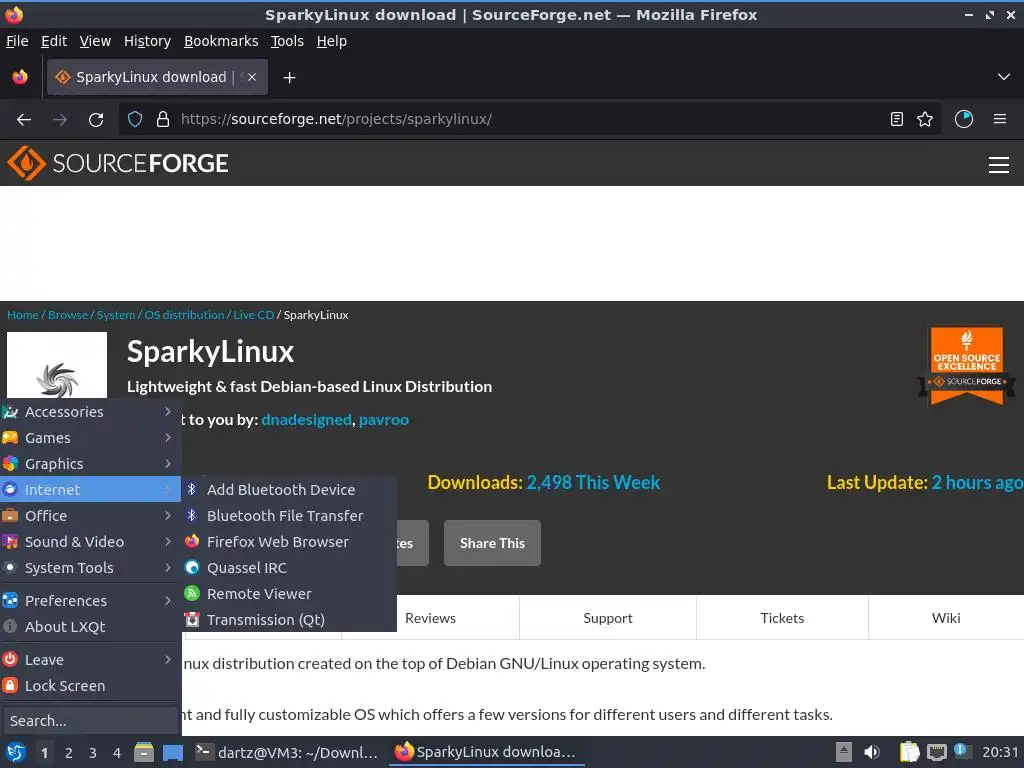
Task: Launch Add Bluetooth Device
Action: 289,490
